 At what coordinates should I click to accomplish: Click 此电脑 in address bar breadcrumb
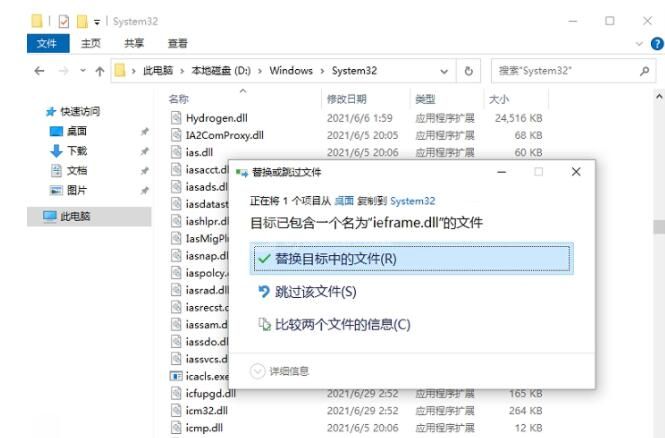point(158,71)
